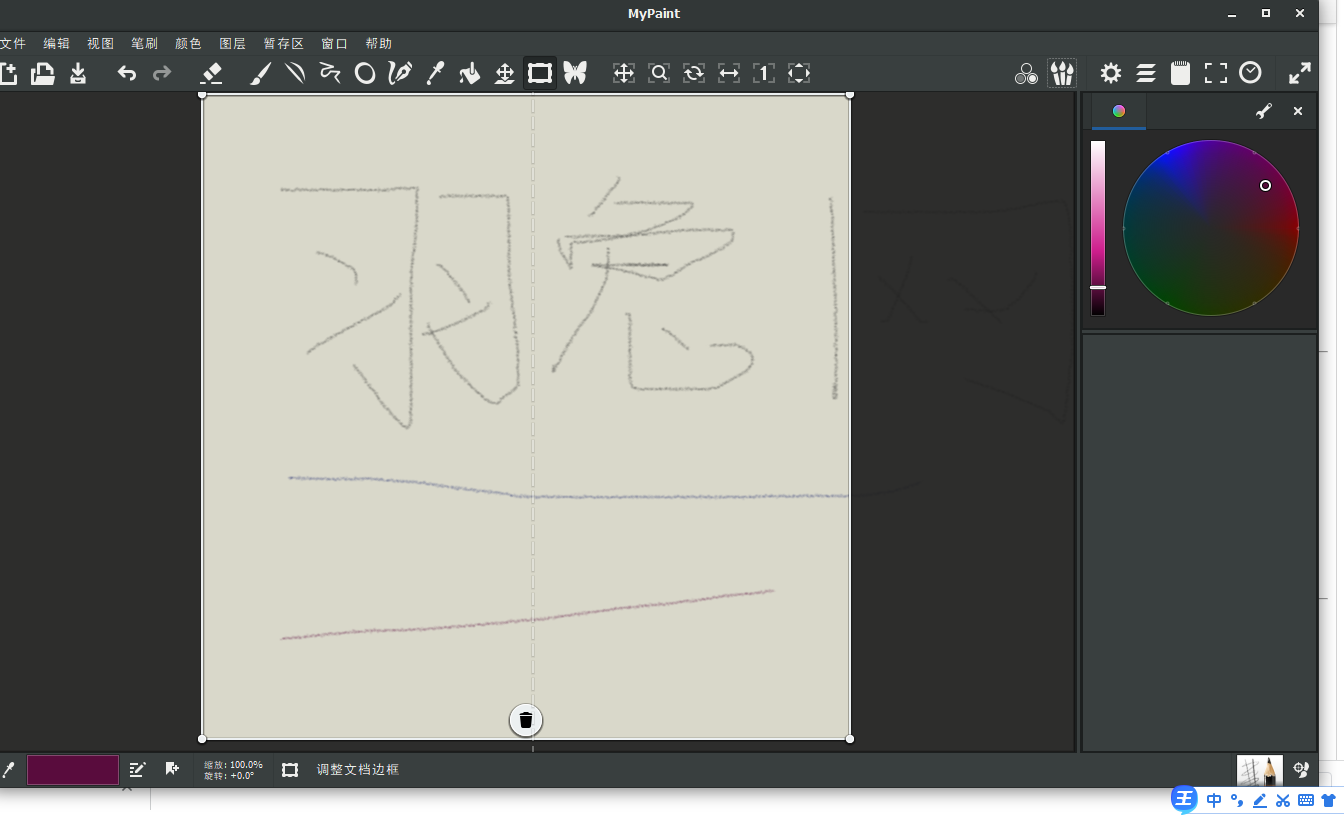Toggle the layers panel icon
Image resolution: width=1344 pixels, height=816 pixels.
(1146, 73)
